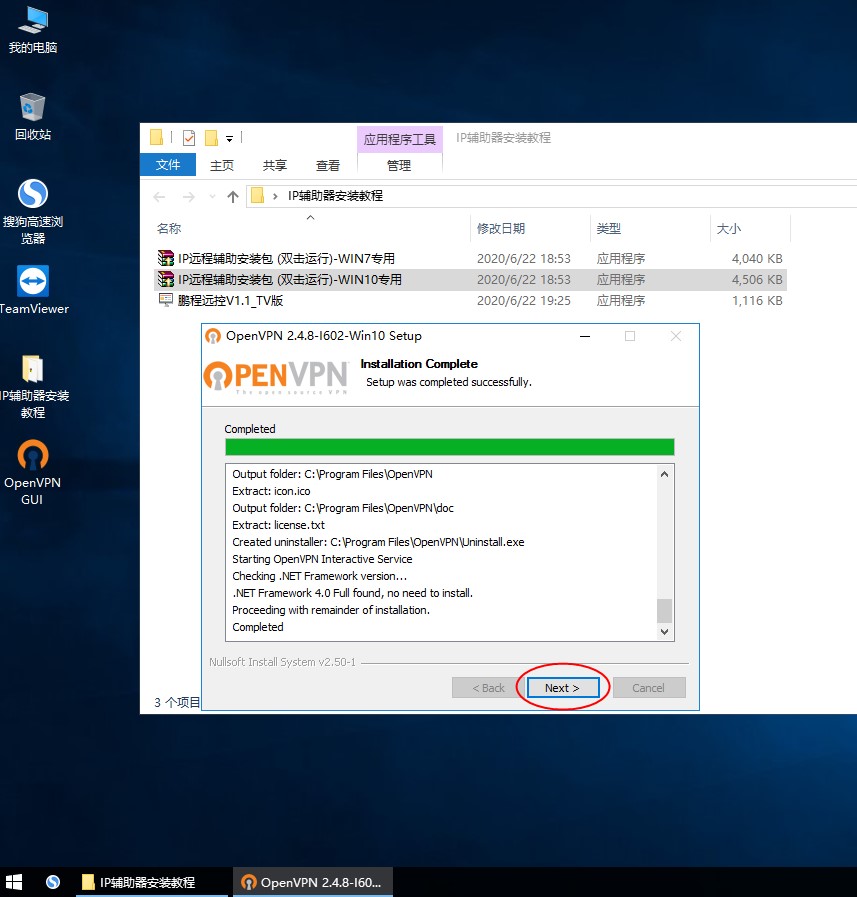Switch to the 管理 ribbon tab
Screen dimensions: 857x897
point(399,165)
